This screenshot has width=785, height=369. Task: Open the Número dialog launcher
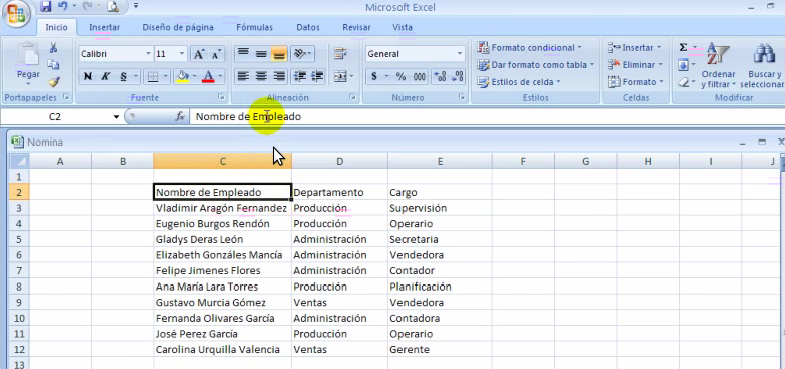coord(461,98)
